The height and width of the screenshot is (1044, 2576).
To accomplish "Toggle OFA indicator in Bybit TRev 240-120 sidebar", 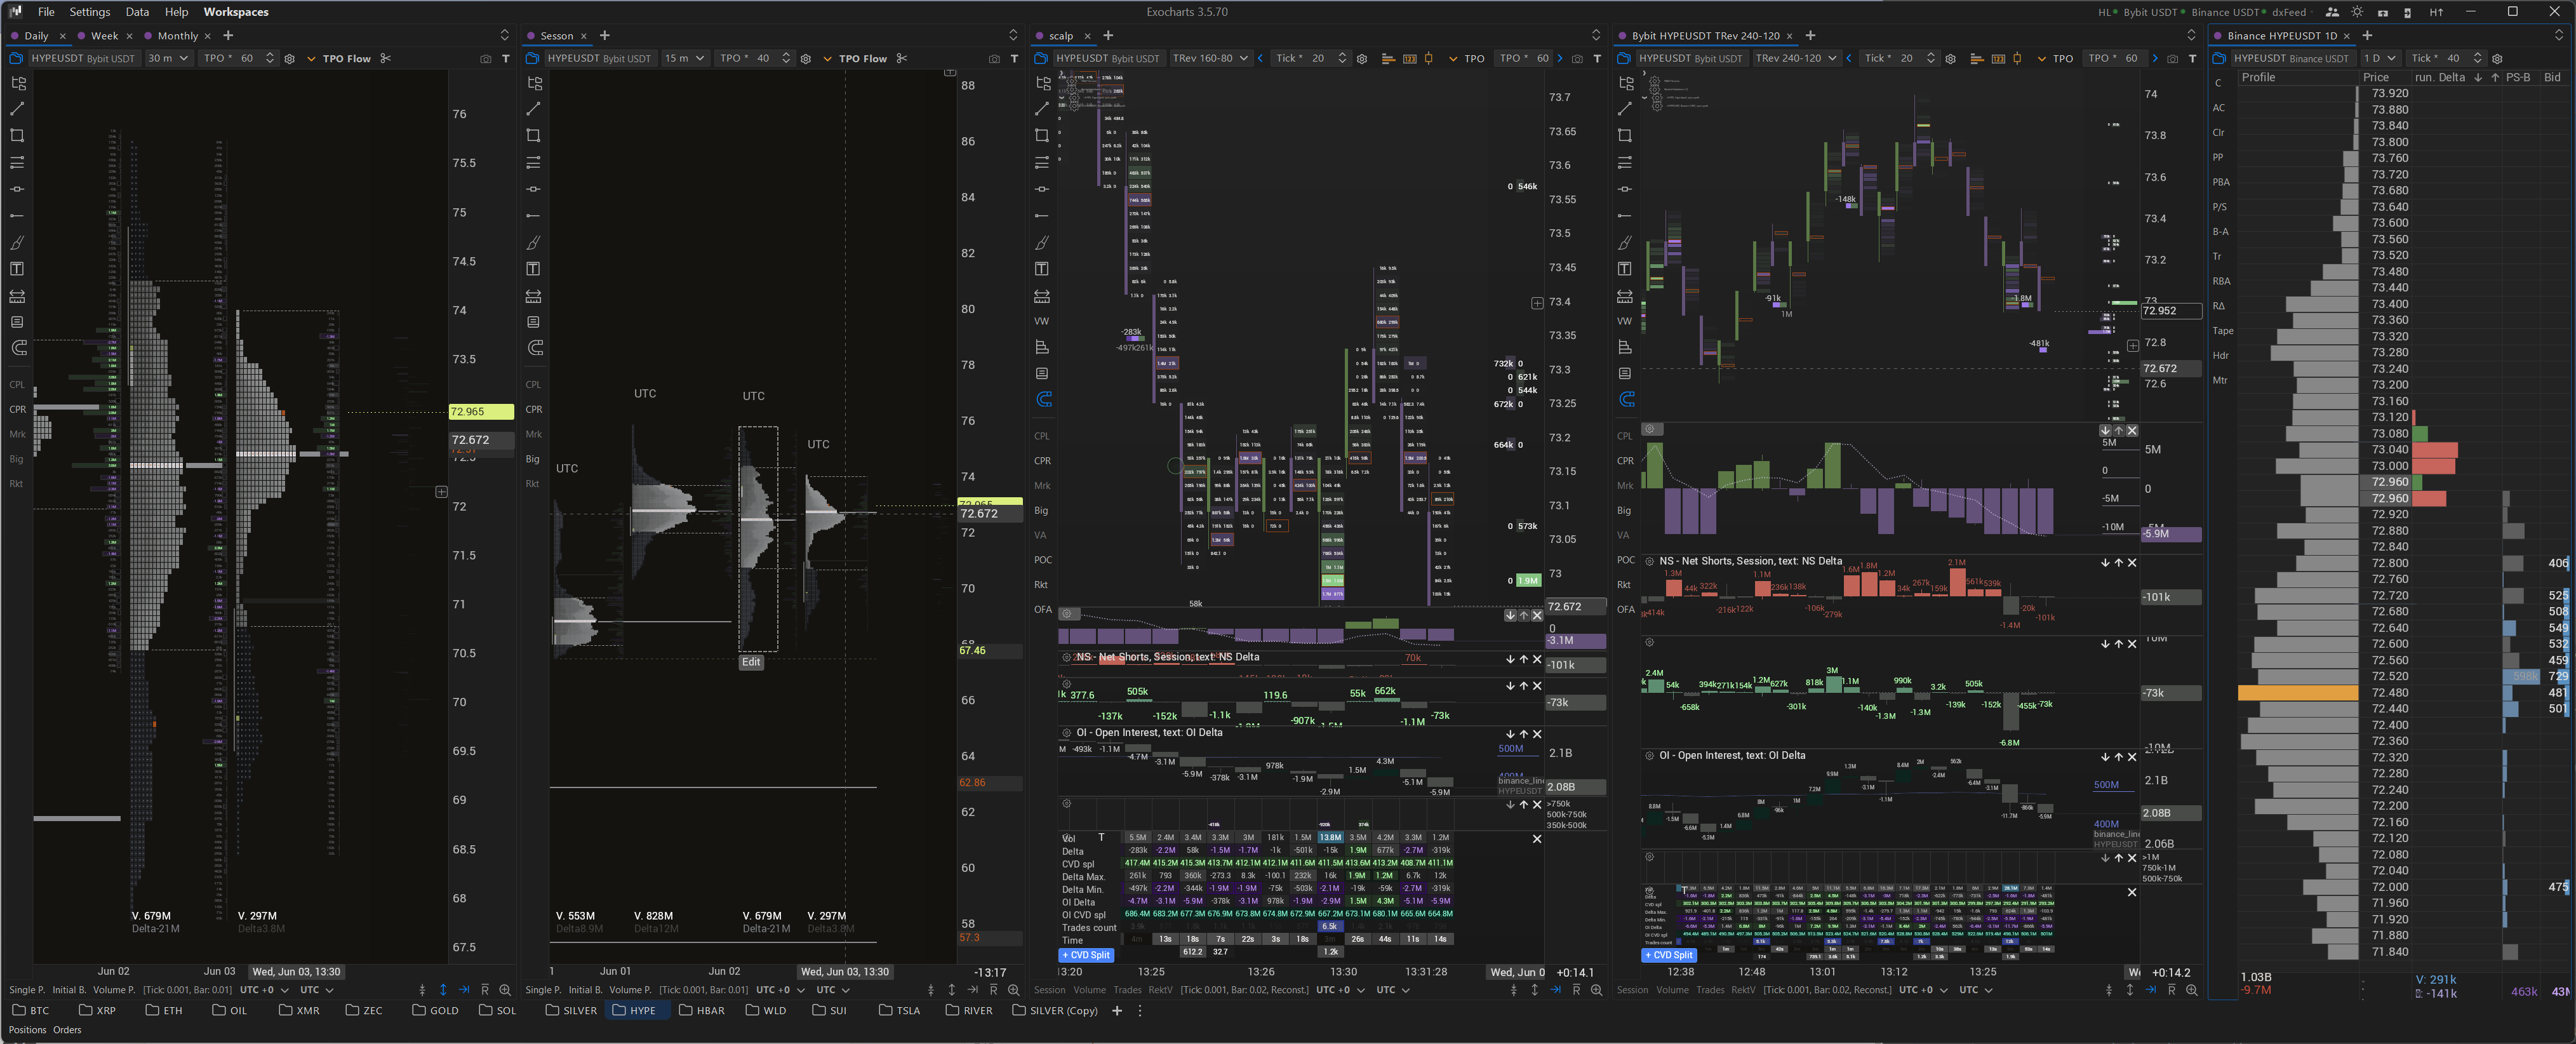I will [x=1626, y=610].
